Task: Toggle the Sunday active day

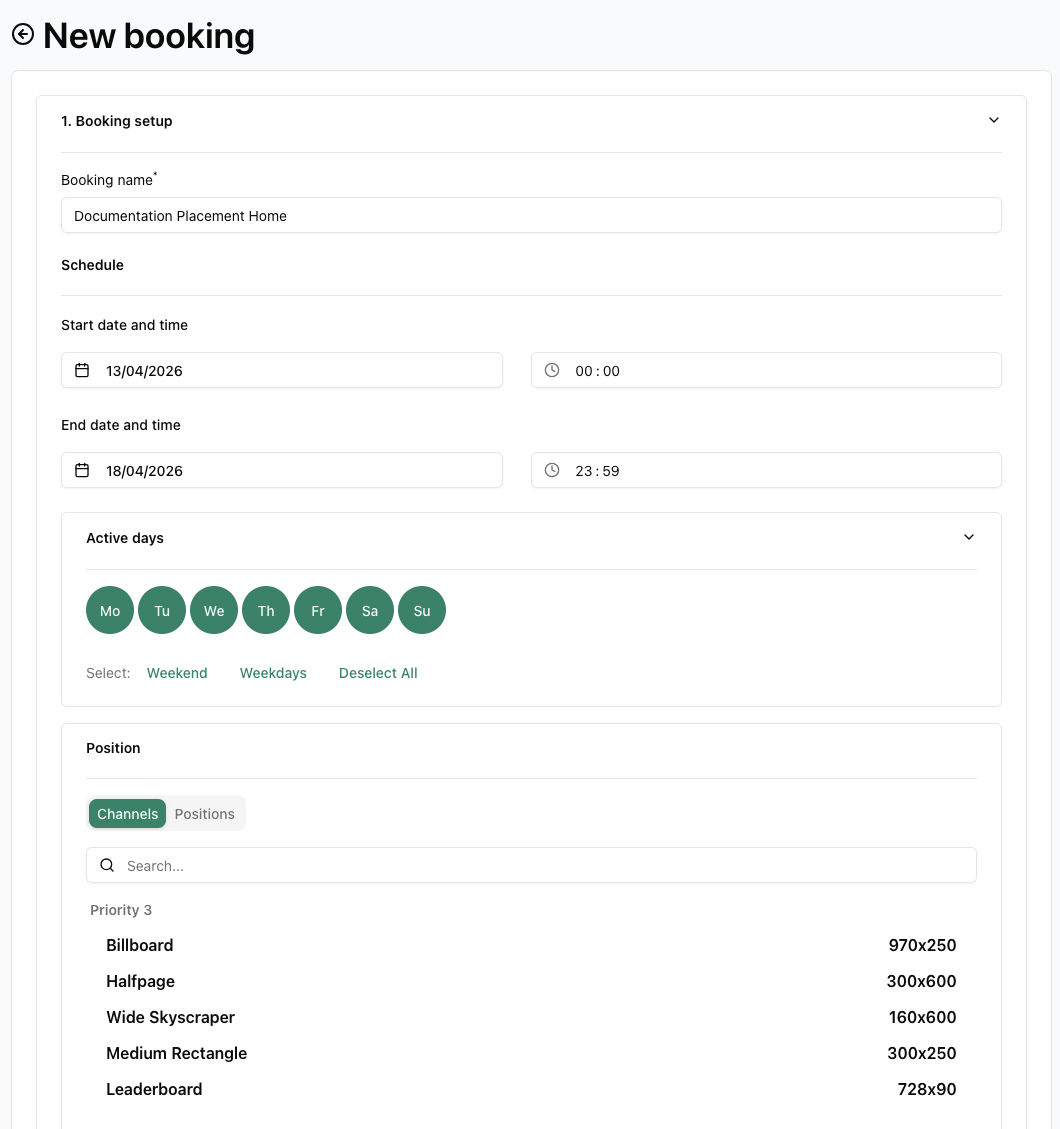Action: point(422,610)
